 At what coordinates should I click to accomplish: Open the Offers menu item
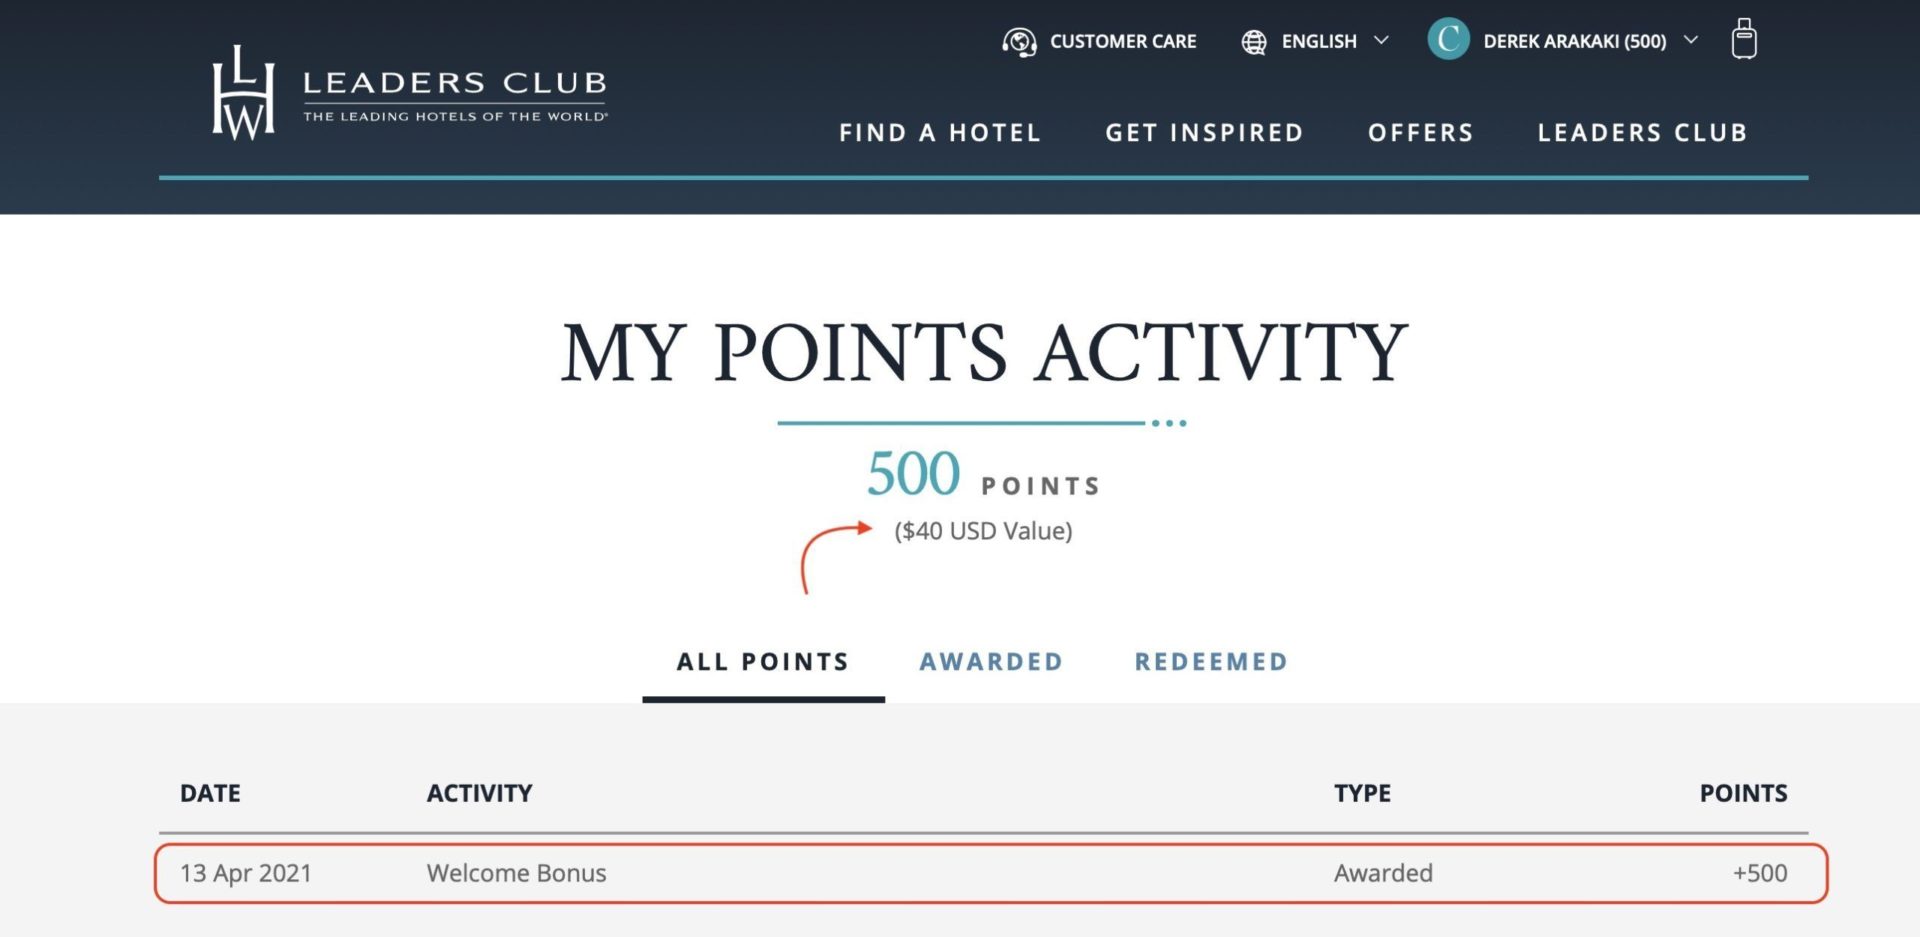click(x=1421, y=133)
